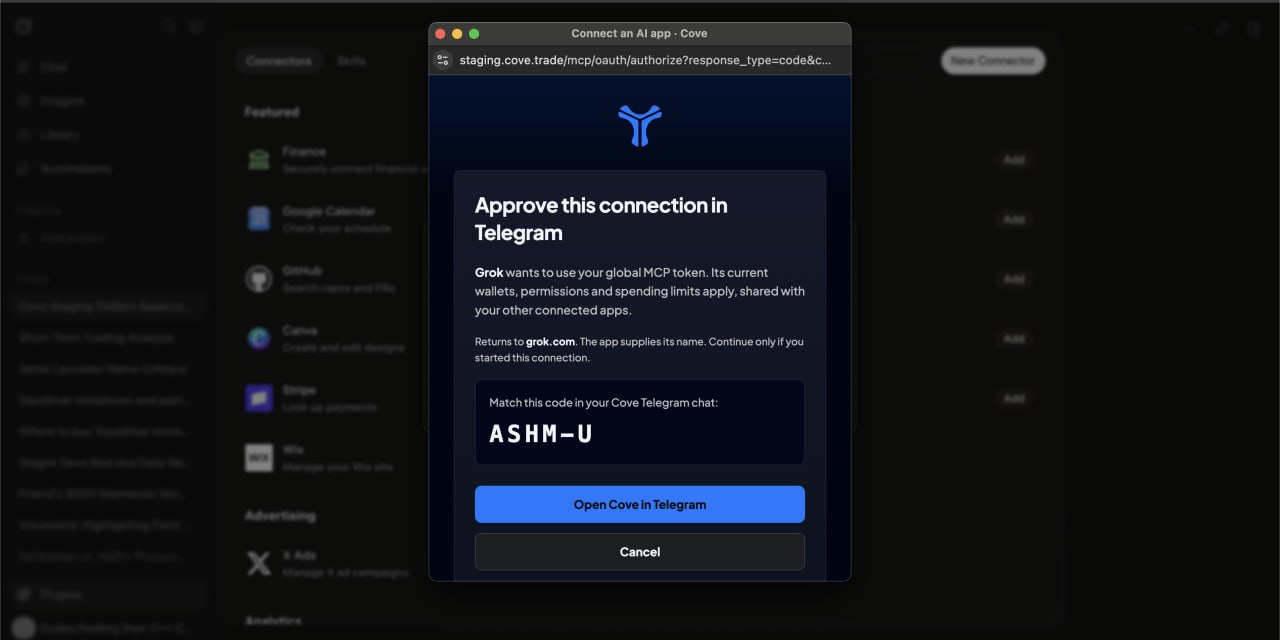Click New Connector in the background window
Viewport: 1280px width, 640px height.
click(x=993, y=61)
